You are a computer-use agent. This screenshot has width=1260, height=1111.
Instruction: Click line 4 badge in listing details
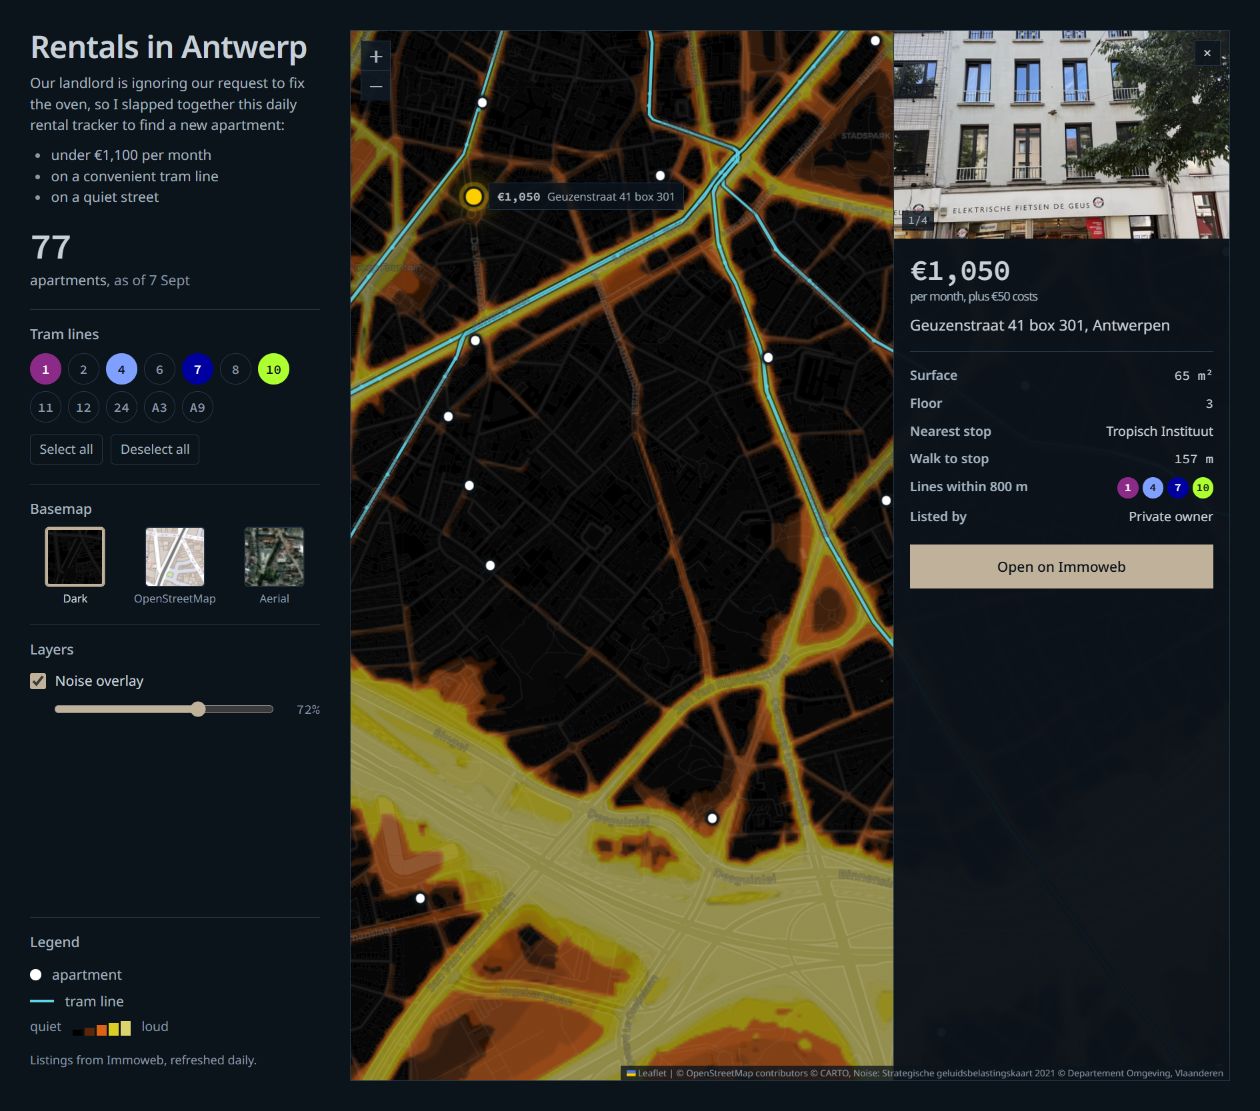click(1153, 488)
